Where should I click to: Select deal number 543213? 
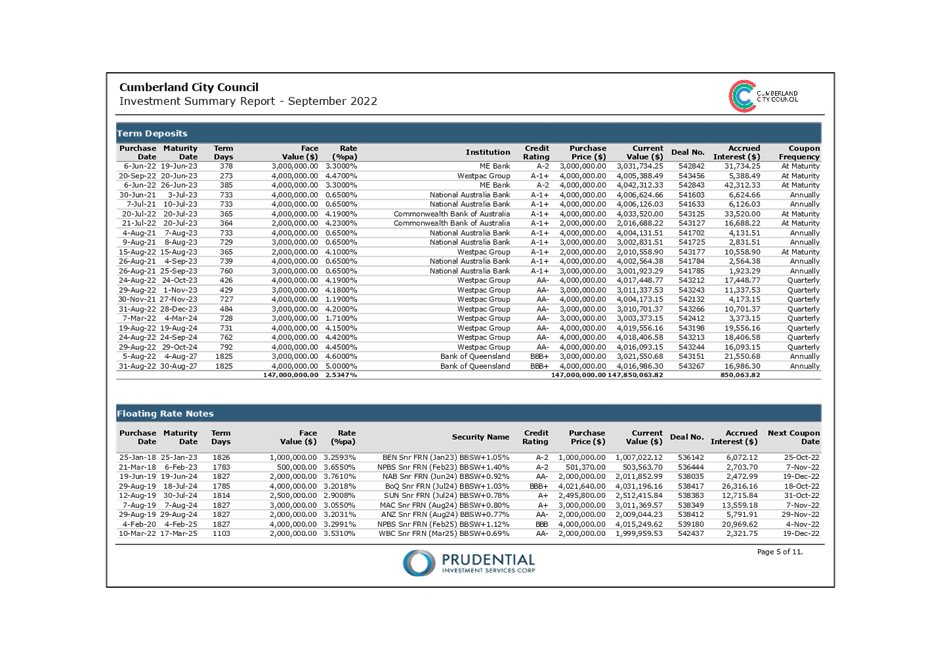[691, 337]
